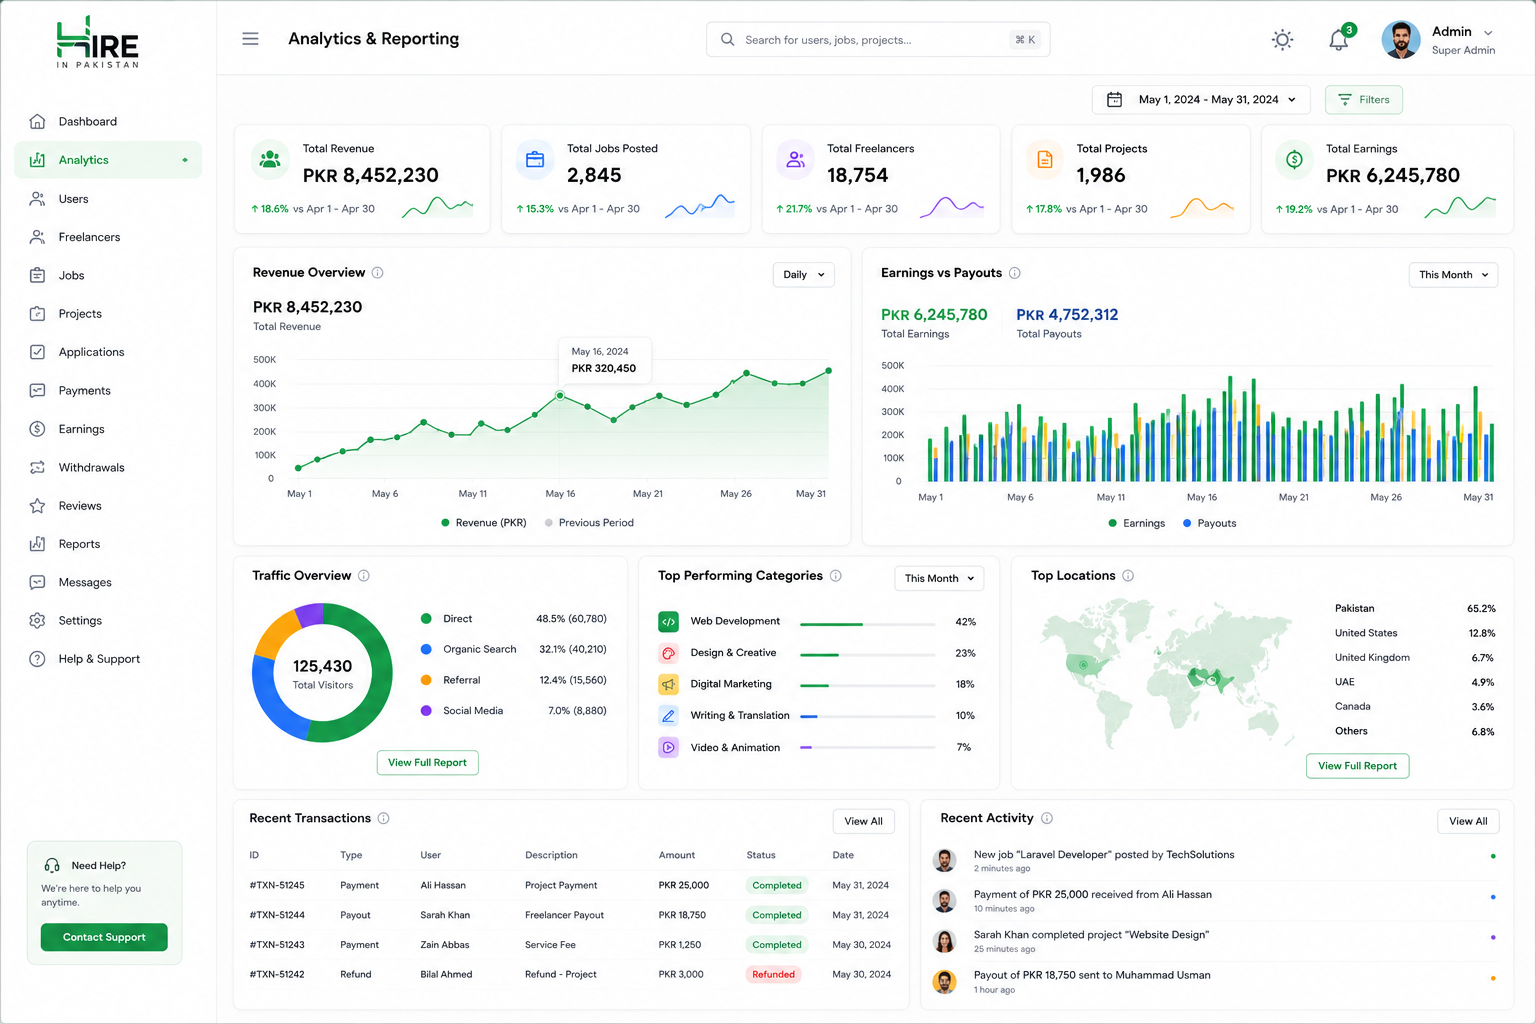This screenshot has height=1024, width=1536.
Task: Click the Design & Creative progress bar
Action: [x=869, y=655]
